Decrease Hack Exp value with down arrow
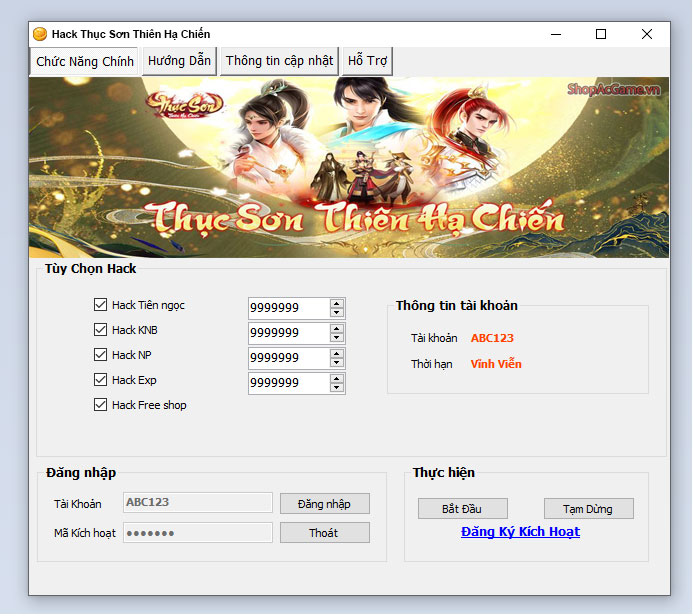This screenshot has width=693, height=616. [337, 388]
